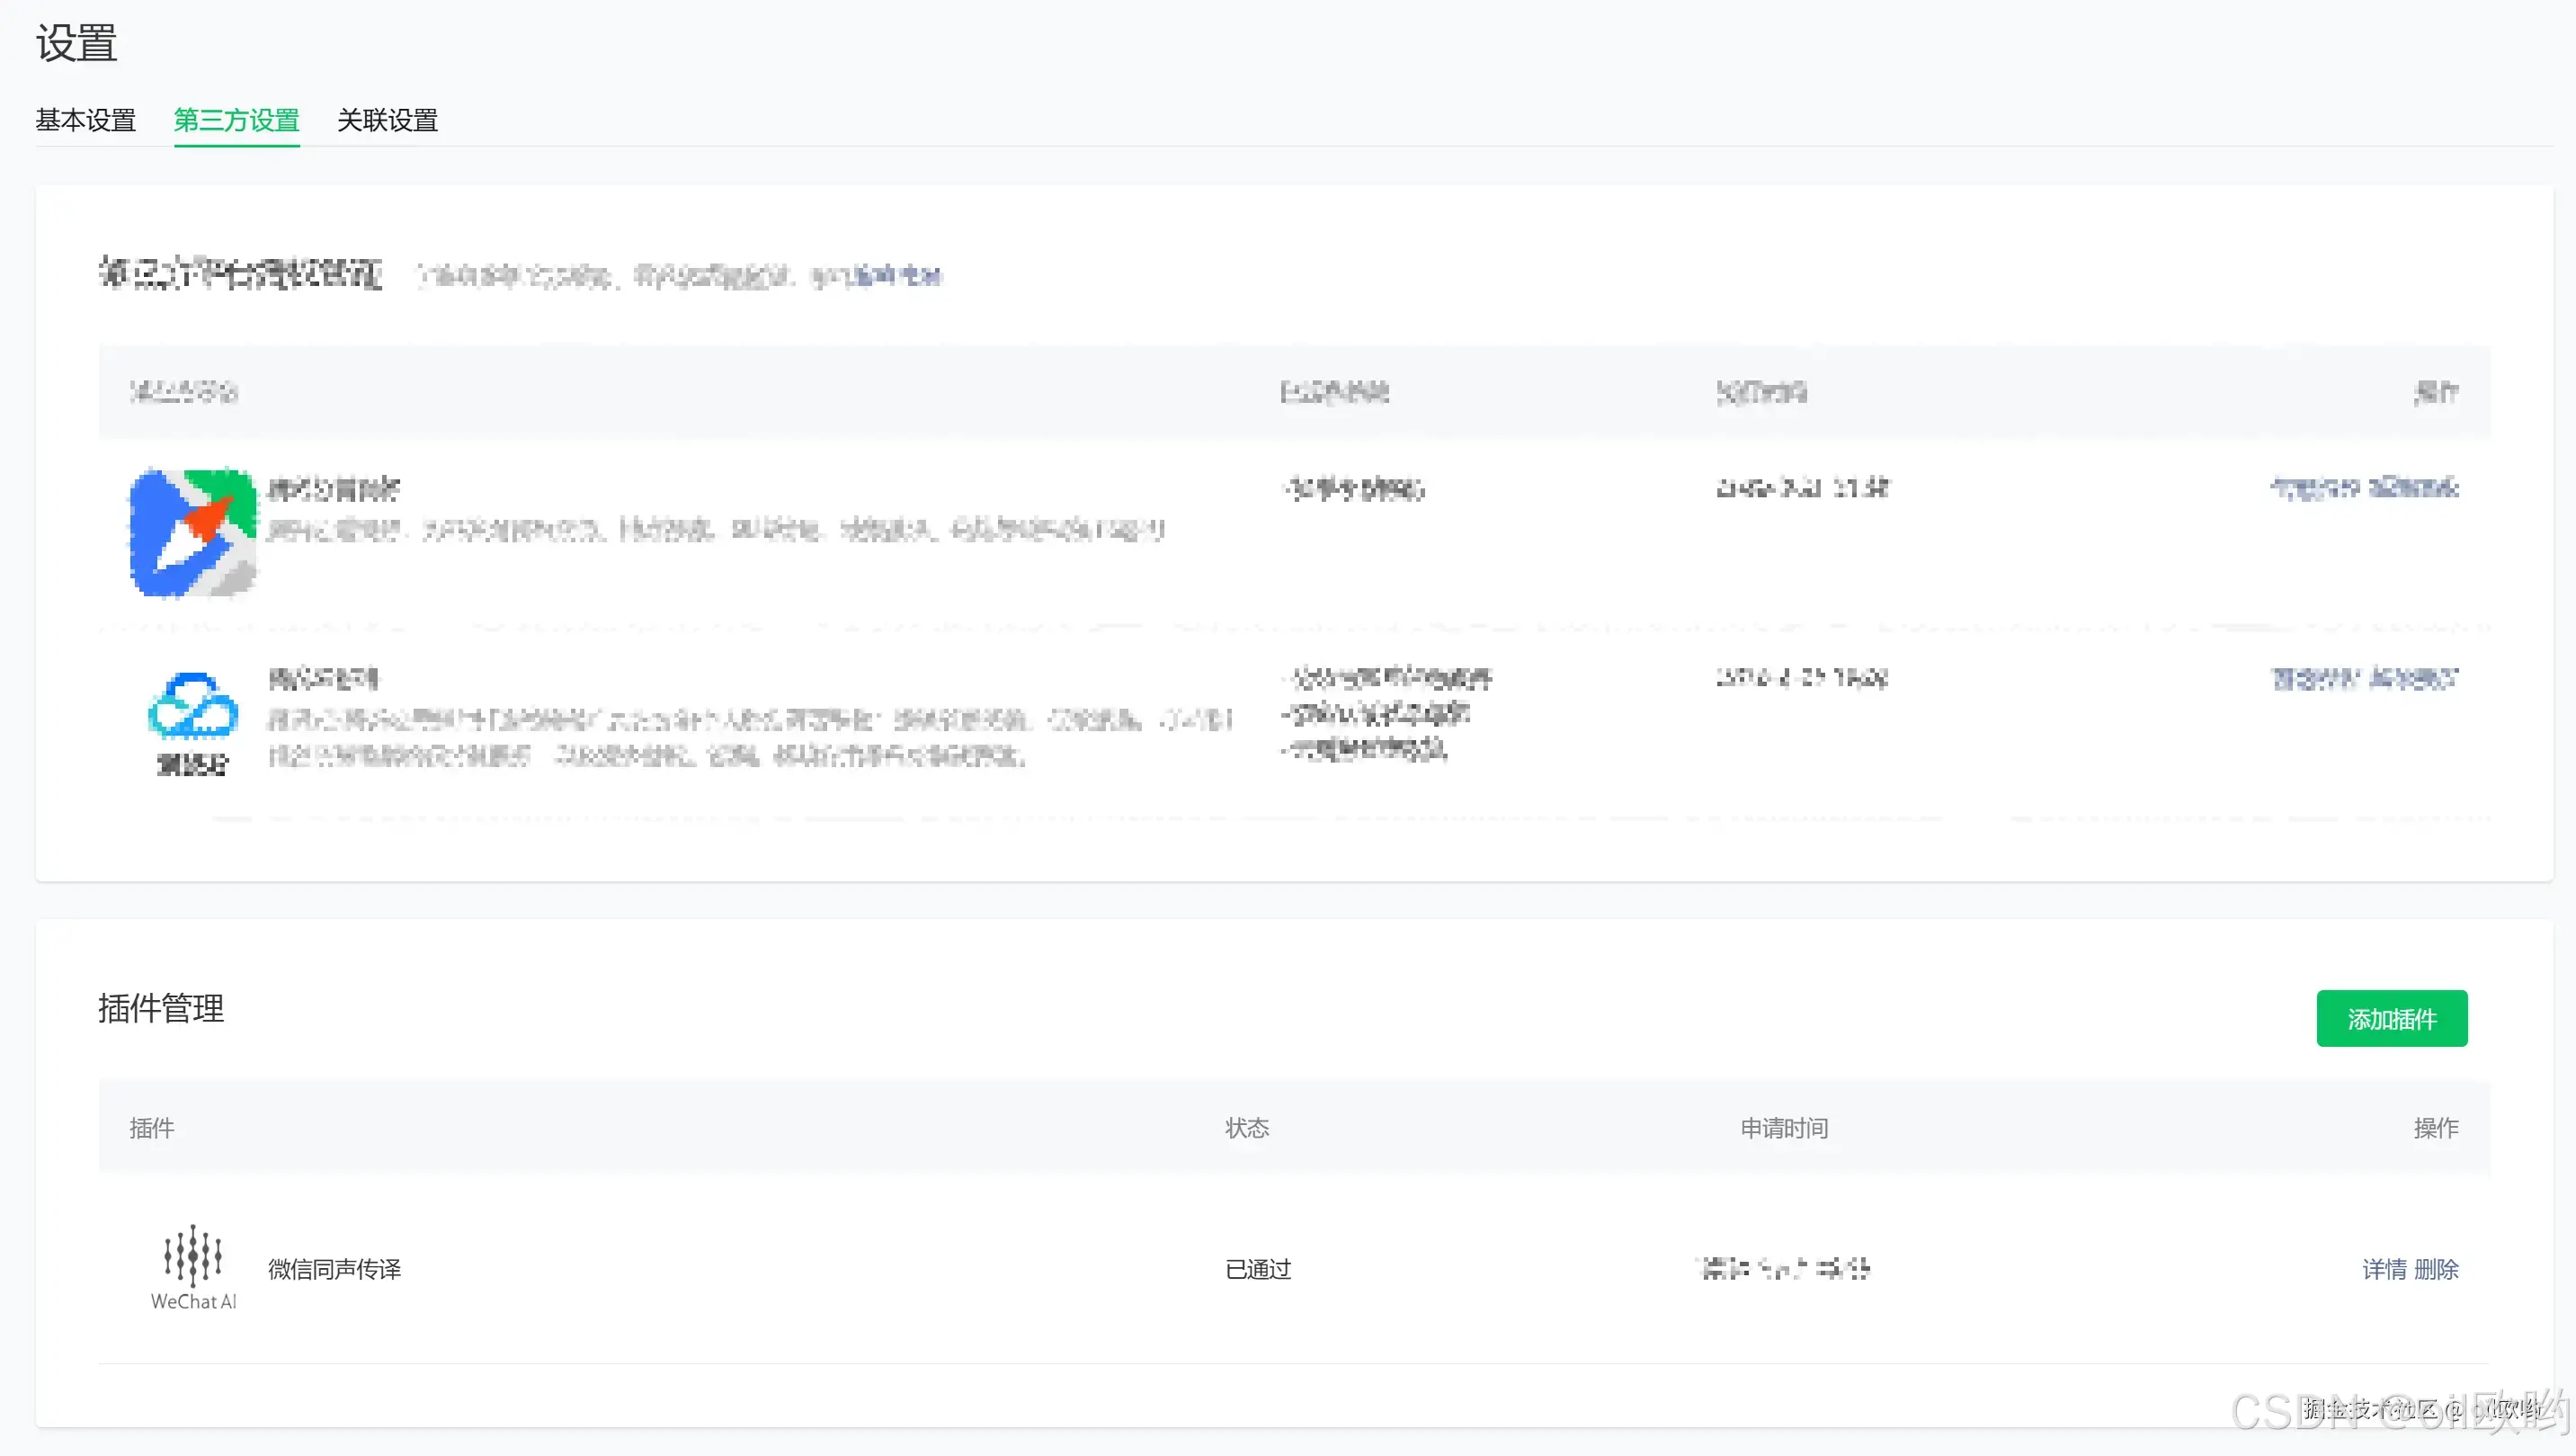Click the operation link of the second authorized platform row
This screenshot has height=1456, width=2576.
(2363, 679)
